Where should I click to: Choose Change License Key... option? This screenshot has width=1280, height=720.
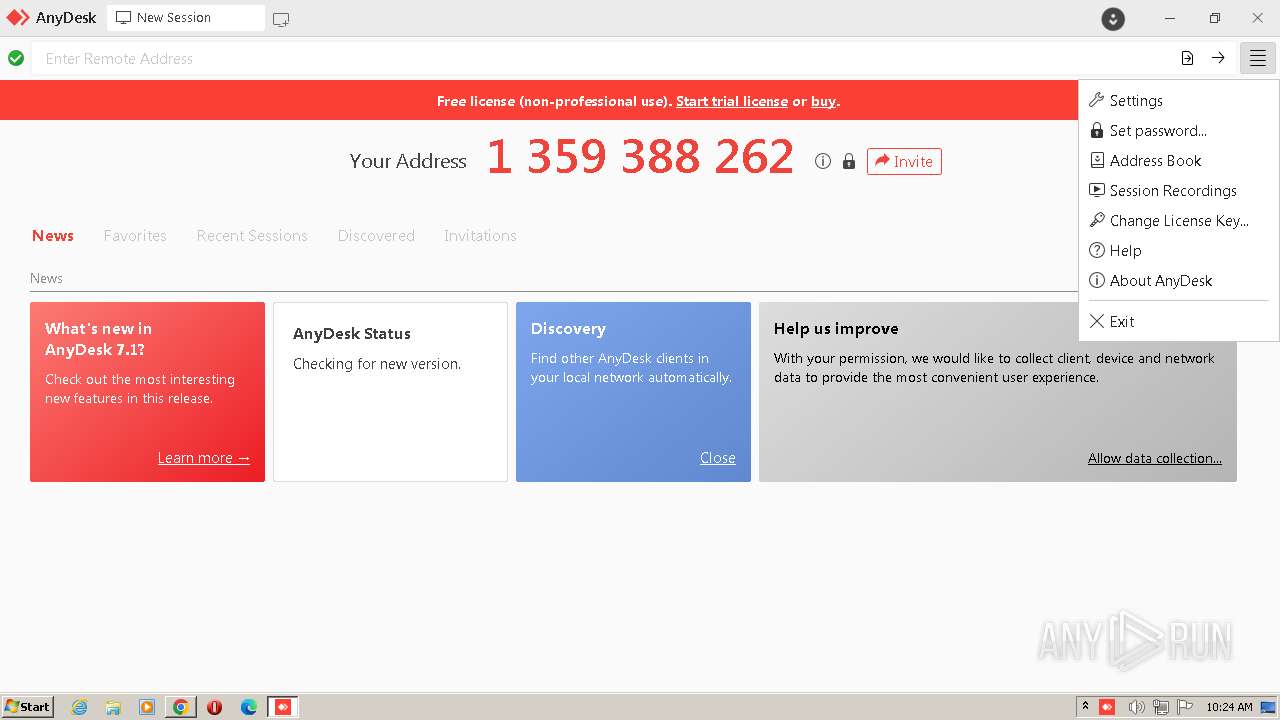pyautogui.click(x=1178, y=220)
